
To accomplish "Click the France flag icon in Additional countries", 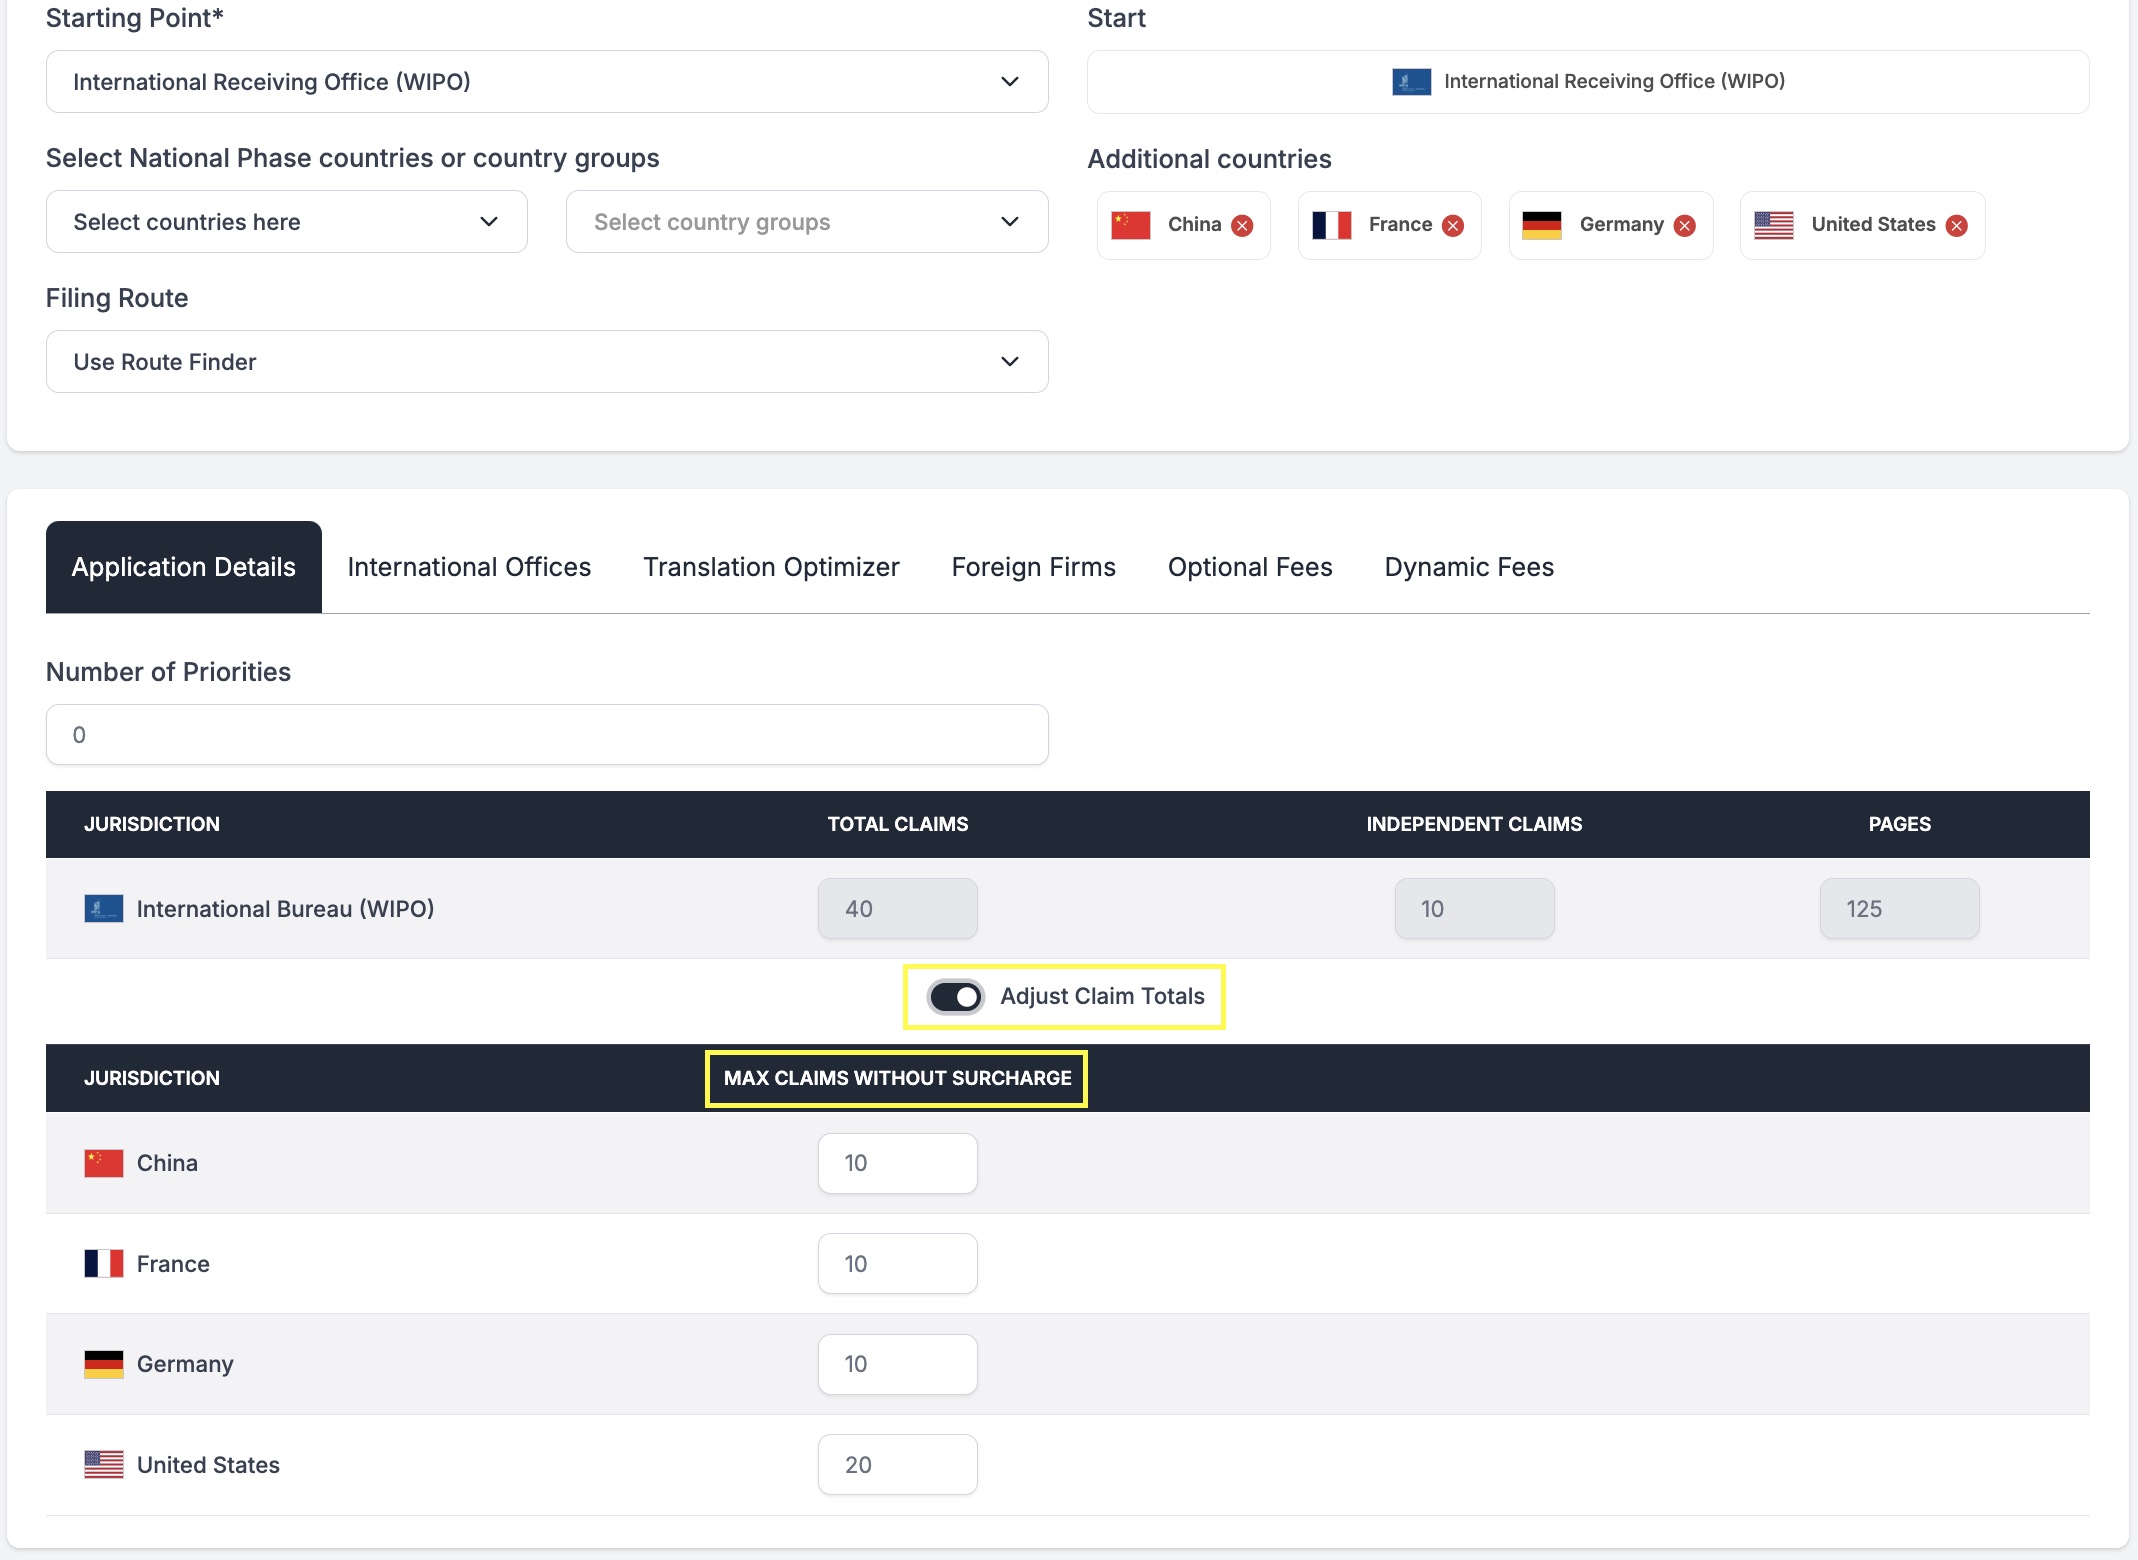I will click(1331, 225).
